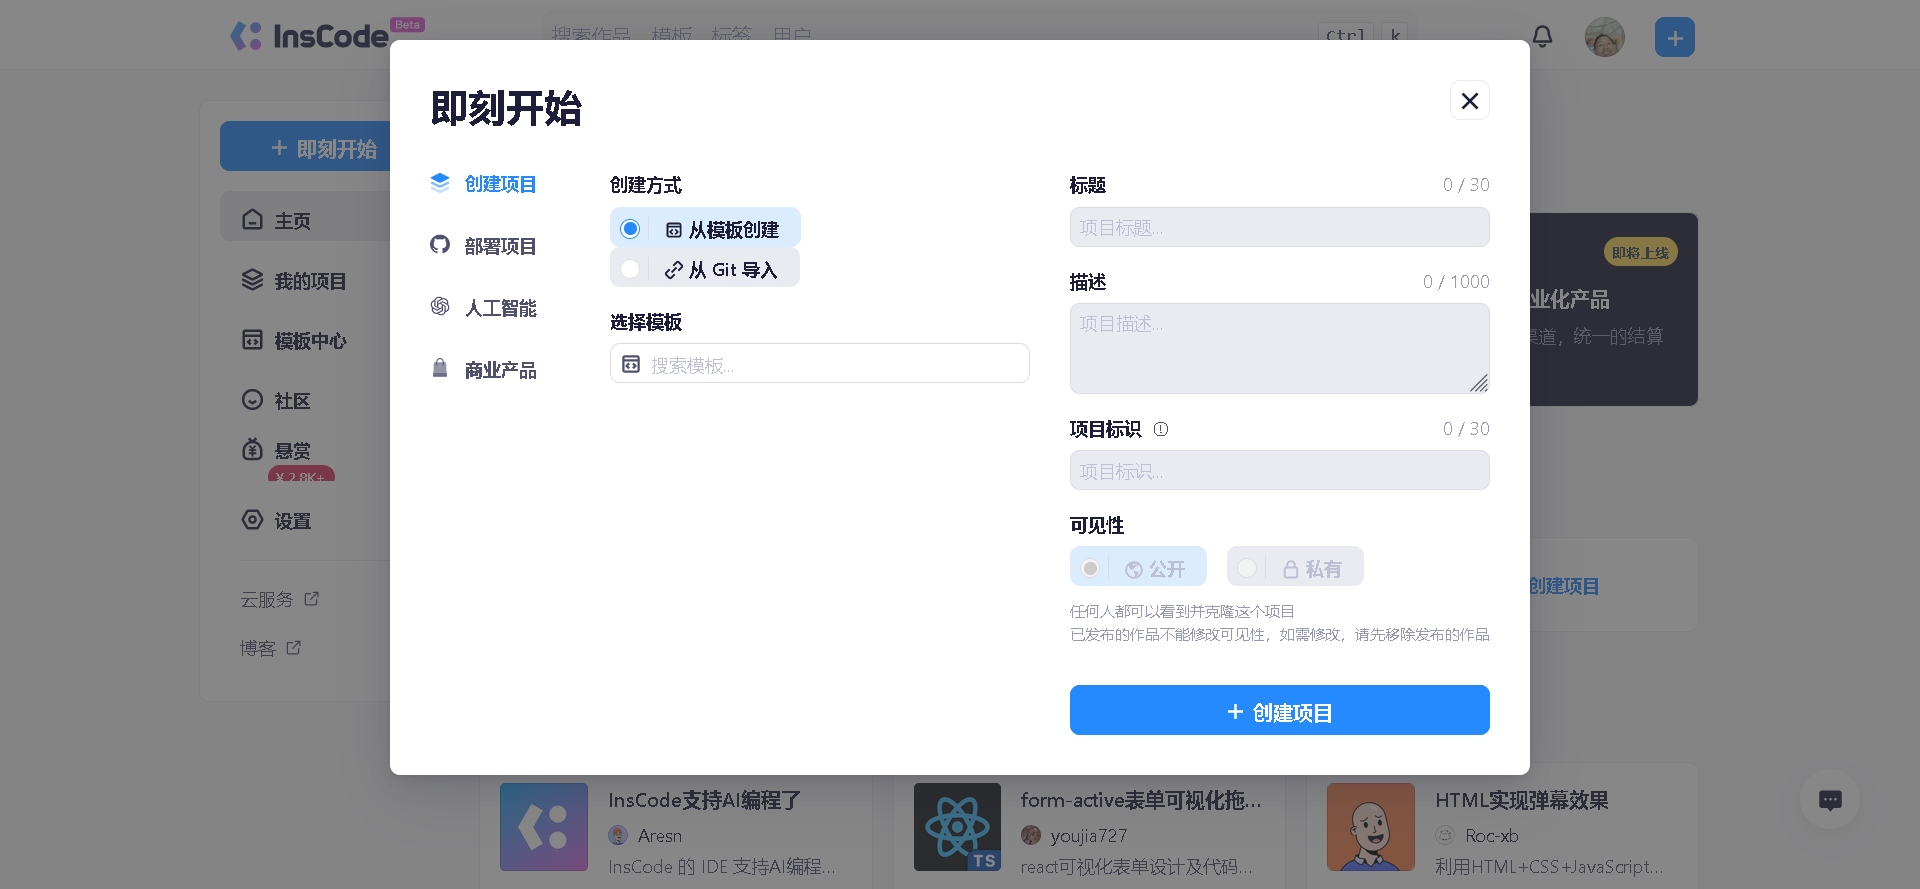Open the 人工智能 tab
Image resolution: width=1920 pixels, height=889 pixels.
484,308
